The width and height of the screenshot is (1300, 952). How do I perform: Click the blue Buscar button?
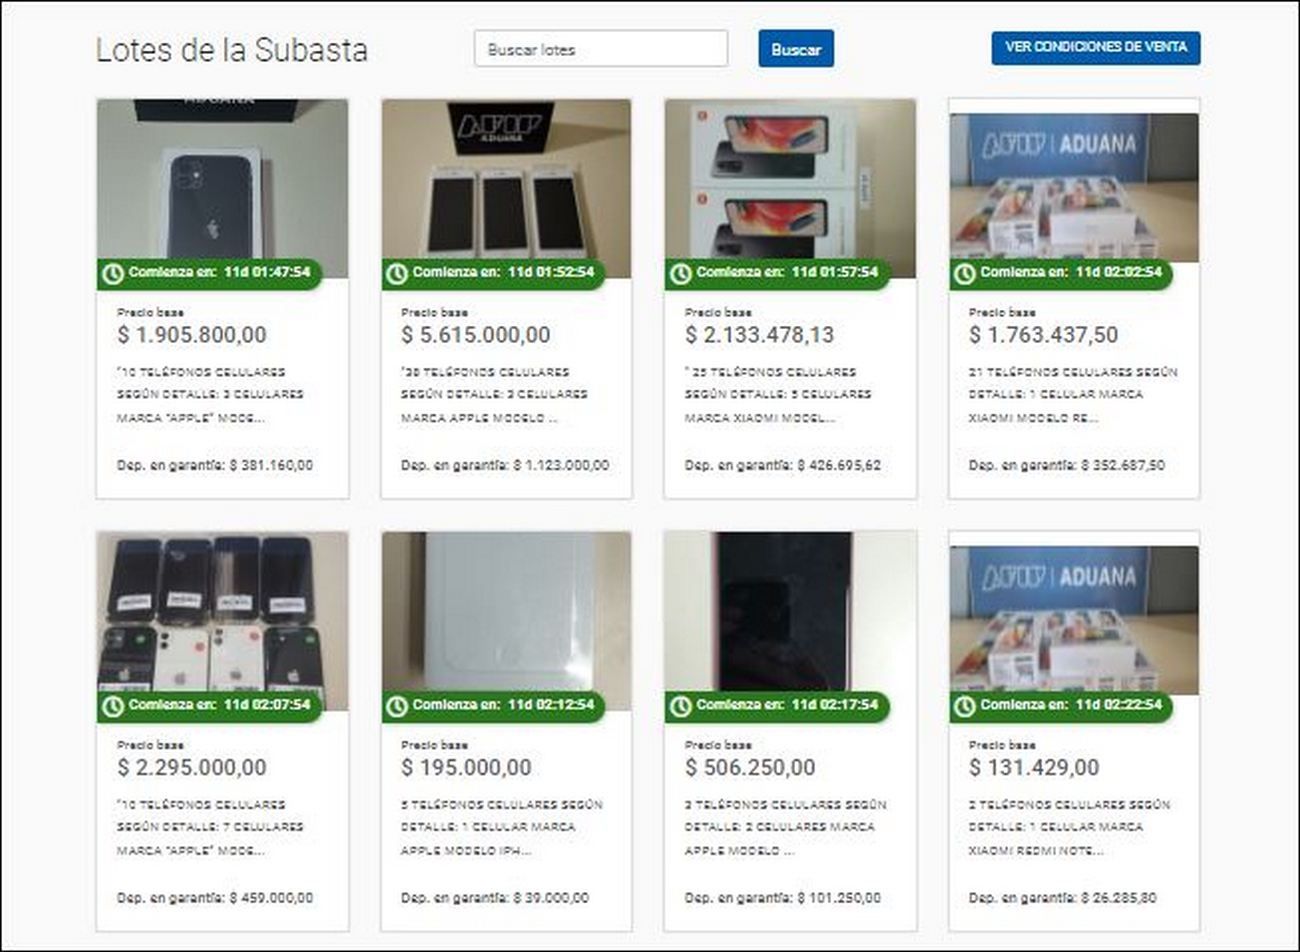(796, 49)
